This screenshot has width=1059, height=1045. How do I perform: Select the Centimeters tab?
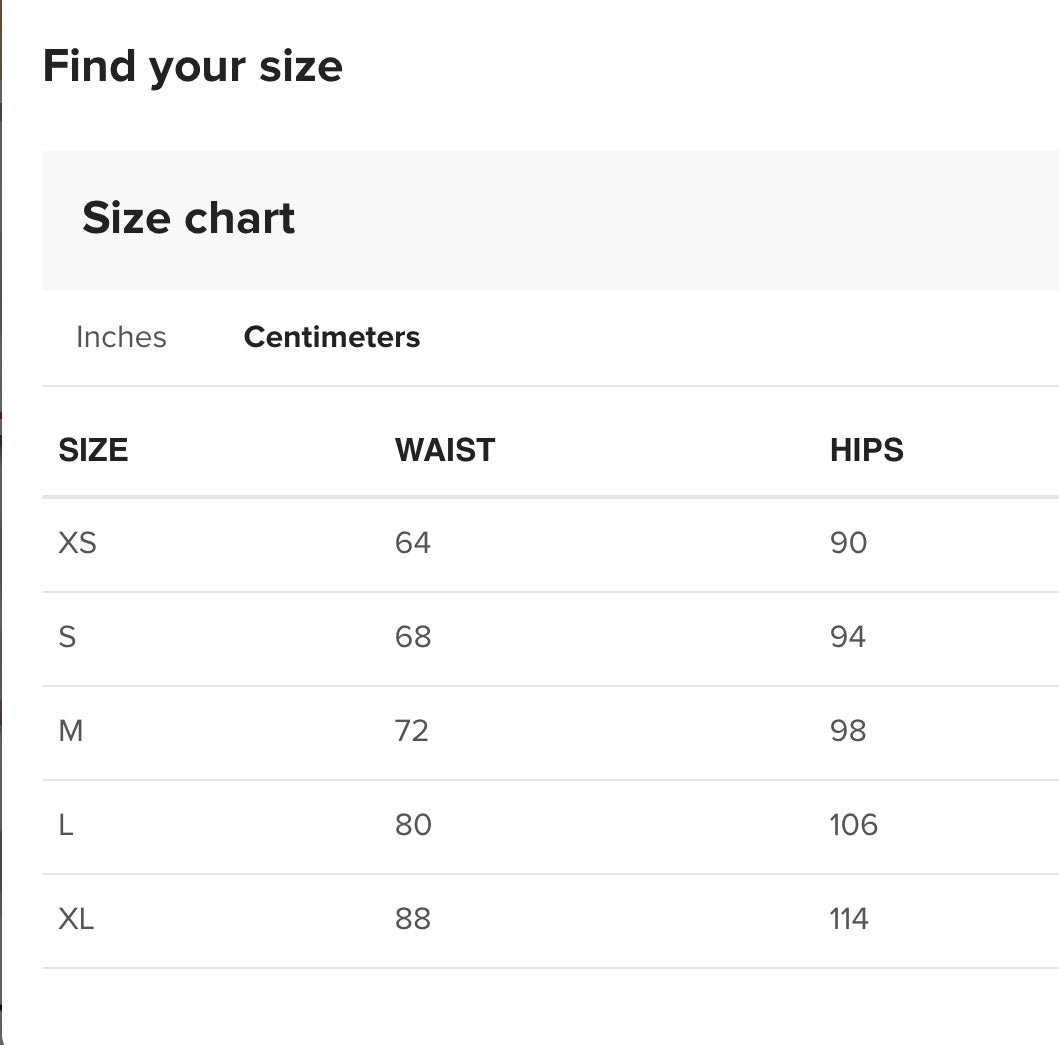332,337
